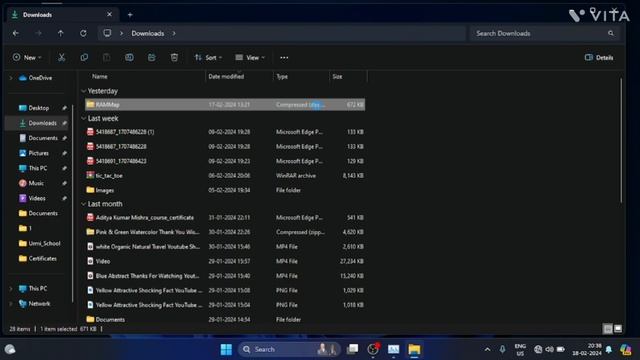Open pinned Documents in quick access

coord(43,138)
